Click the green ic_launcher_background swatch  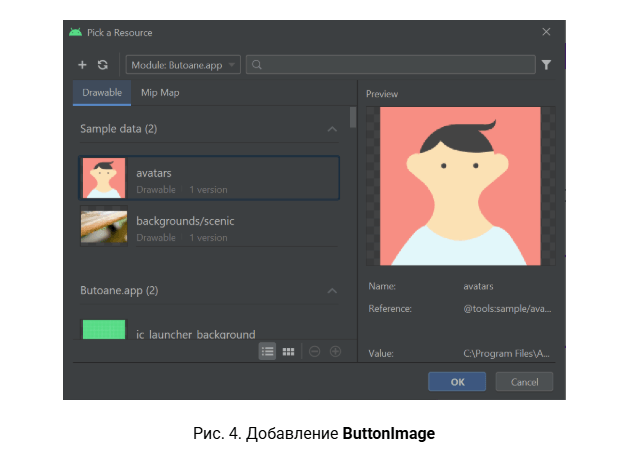point(103,330)
